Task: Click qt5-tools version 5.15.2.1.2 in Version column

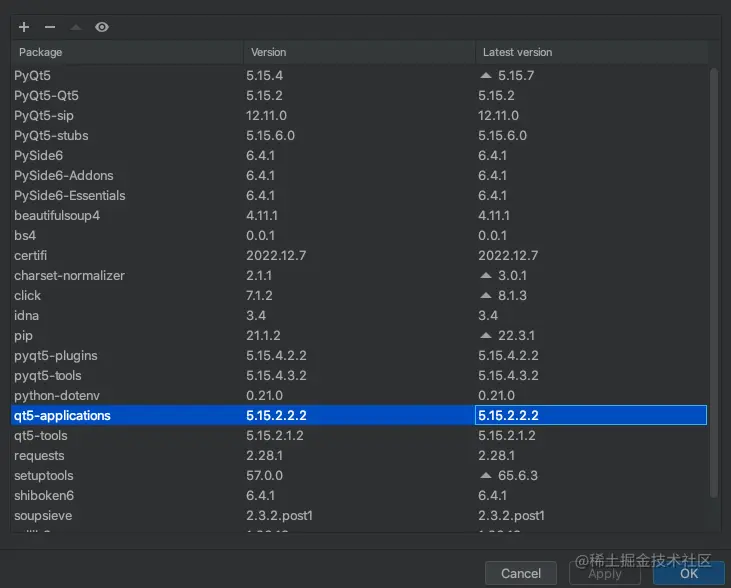Action: pyautogui.click(x=275, y=436)
